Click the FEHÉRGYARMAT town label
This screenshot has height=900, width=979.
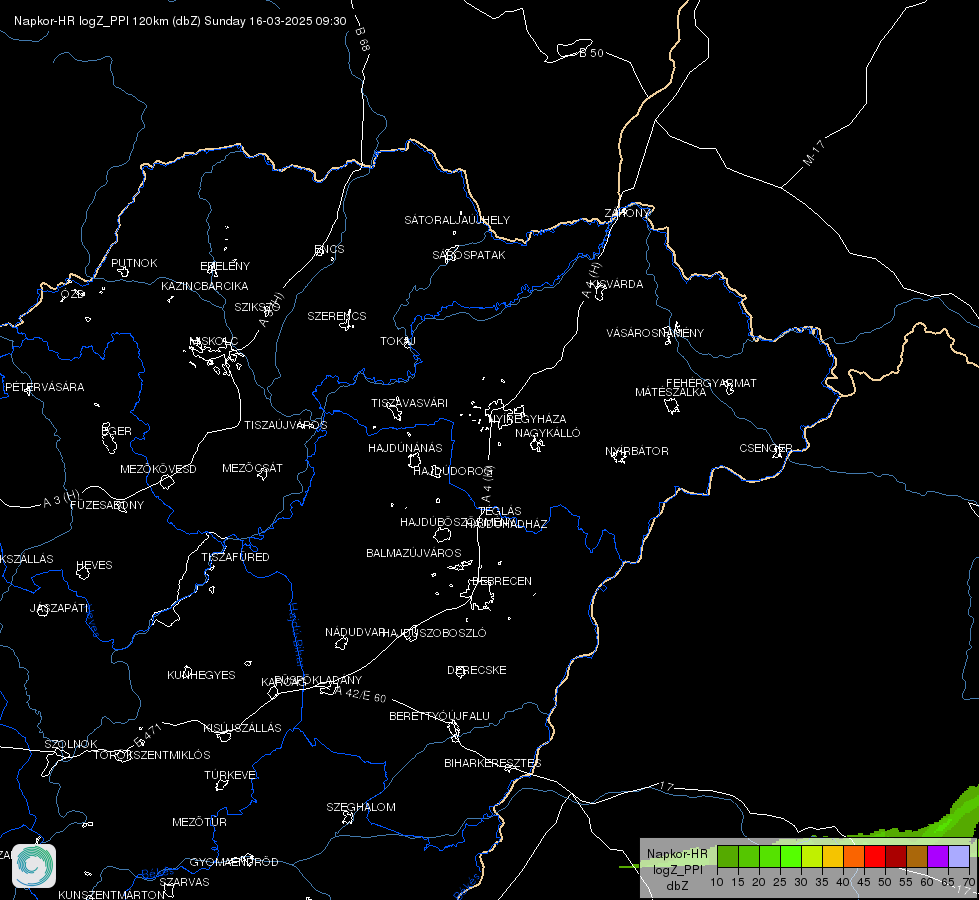[x=711, y=383]
